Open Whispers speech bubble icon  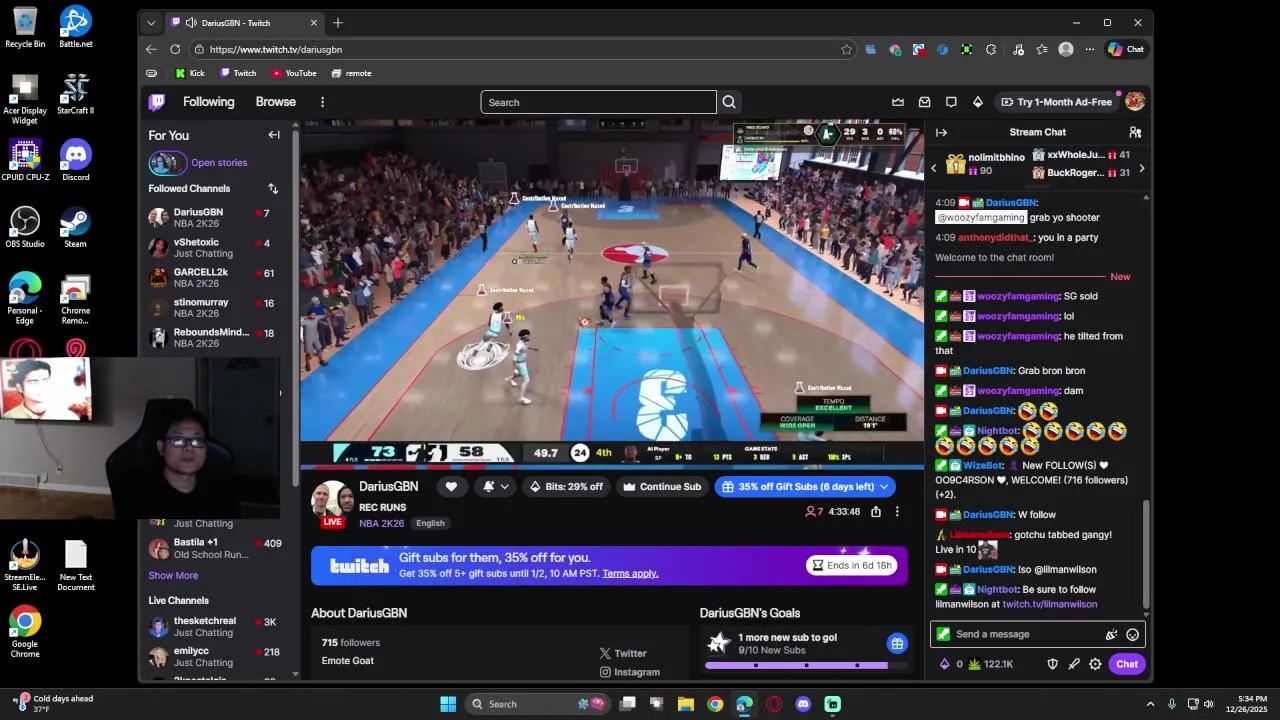(951, 102)
